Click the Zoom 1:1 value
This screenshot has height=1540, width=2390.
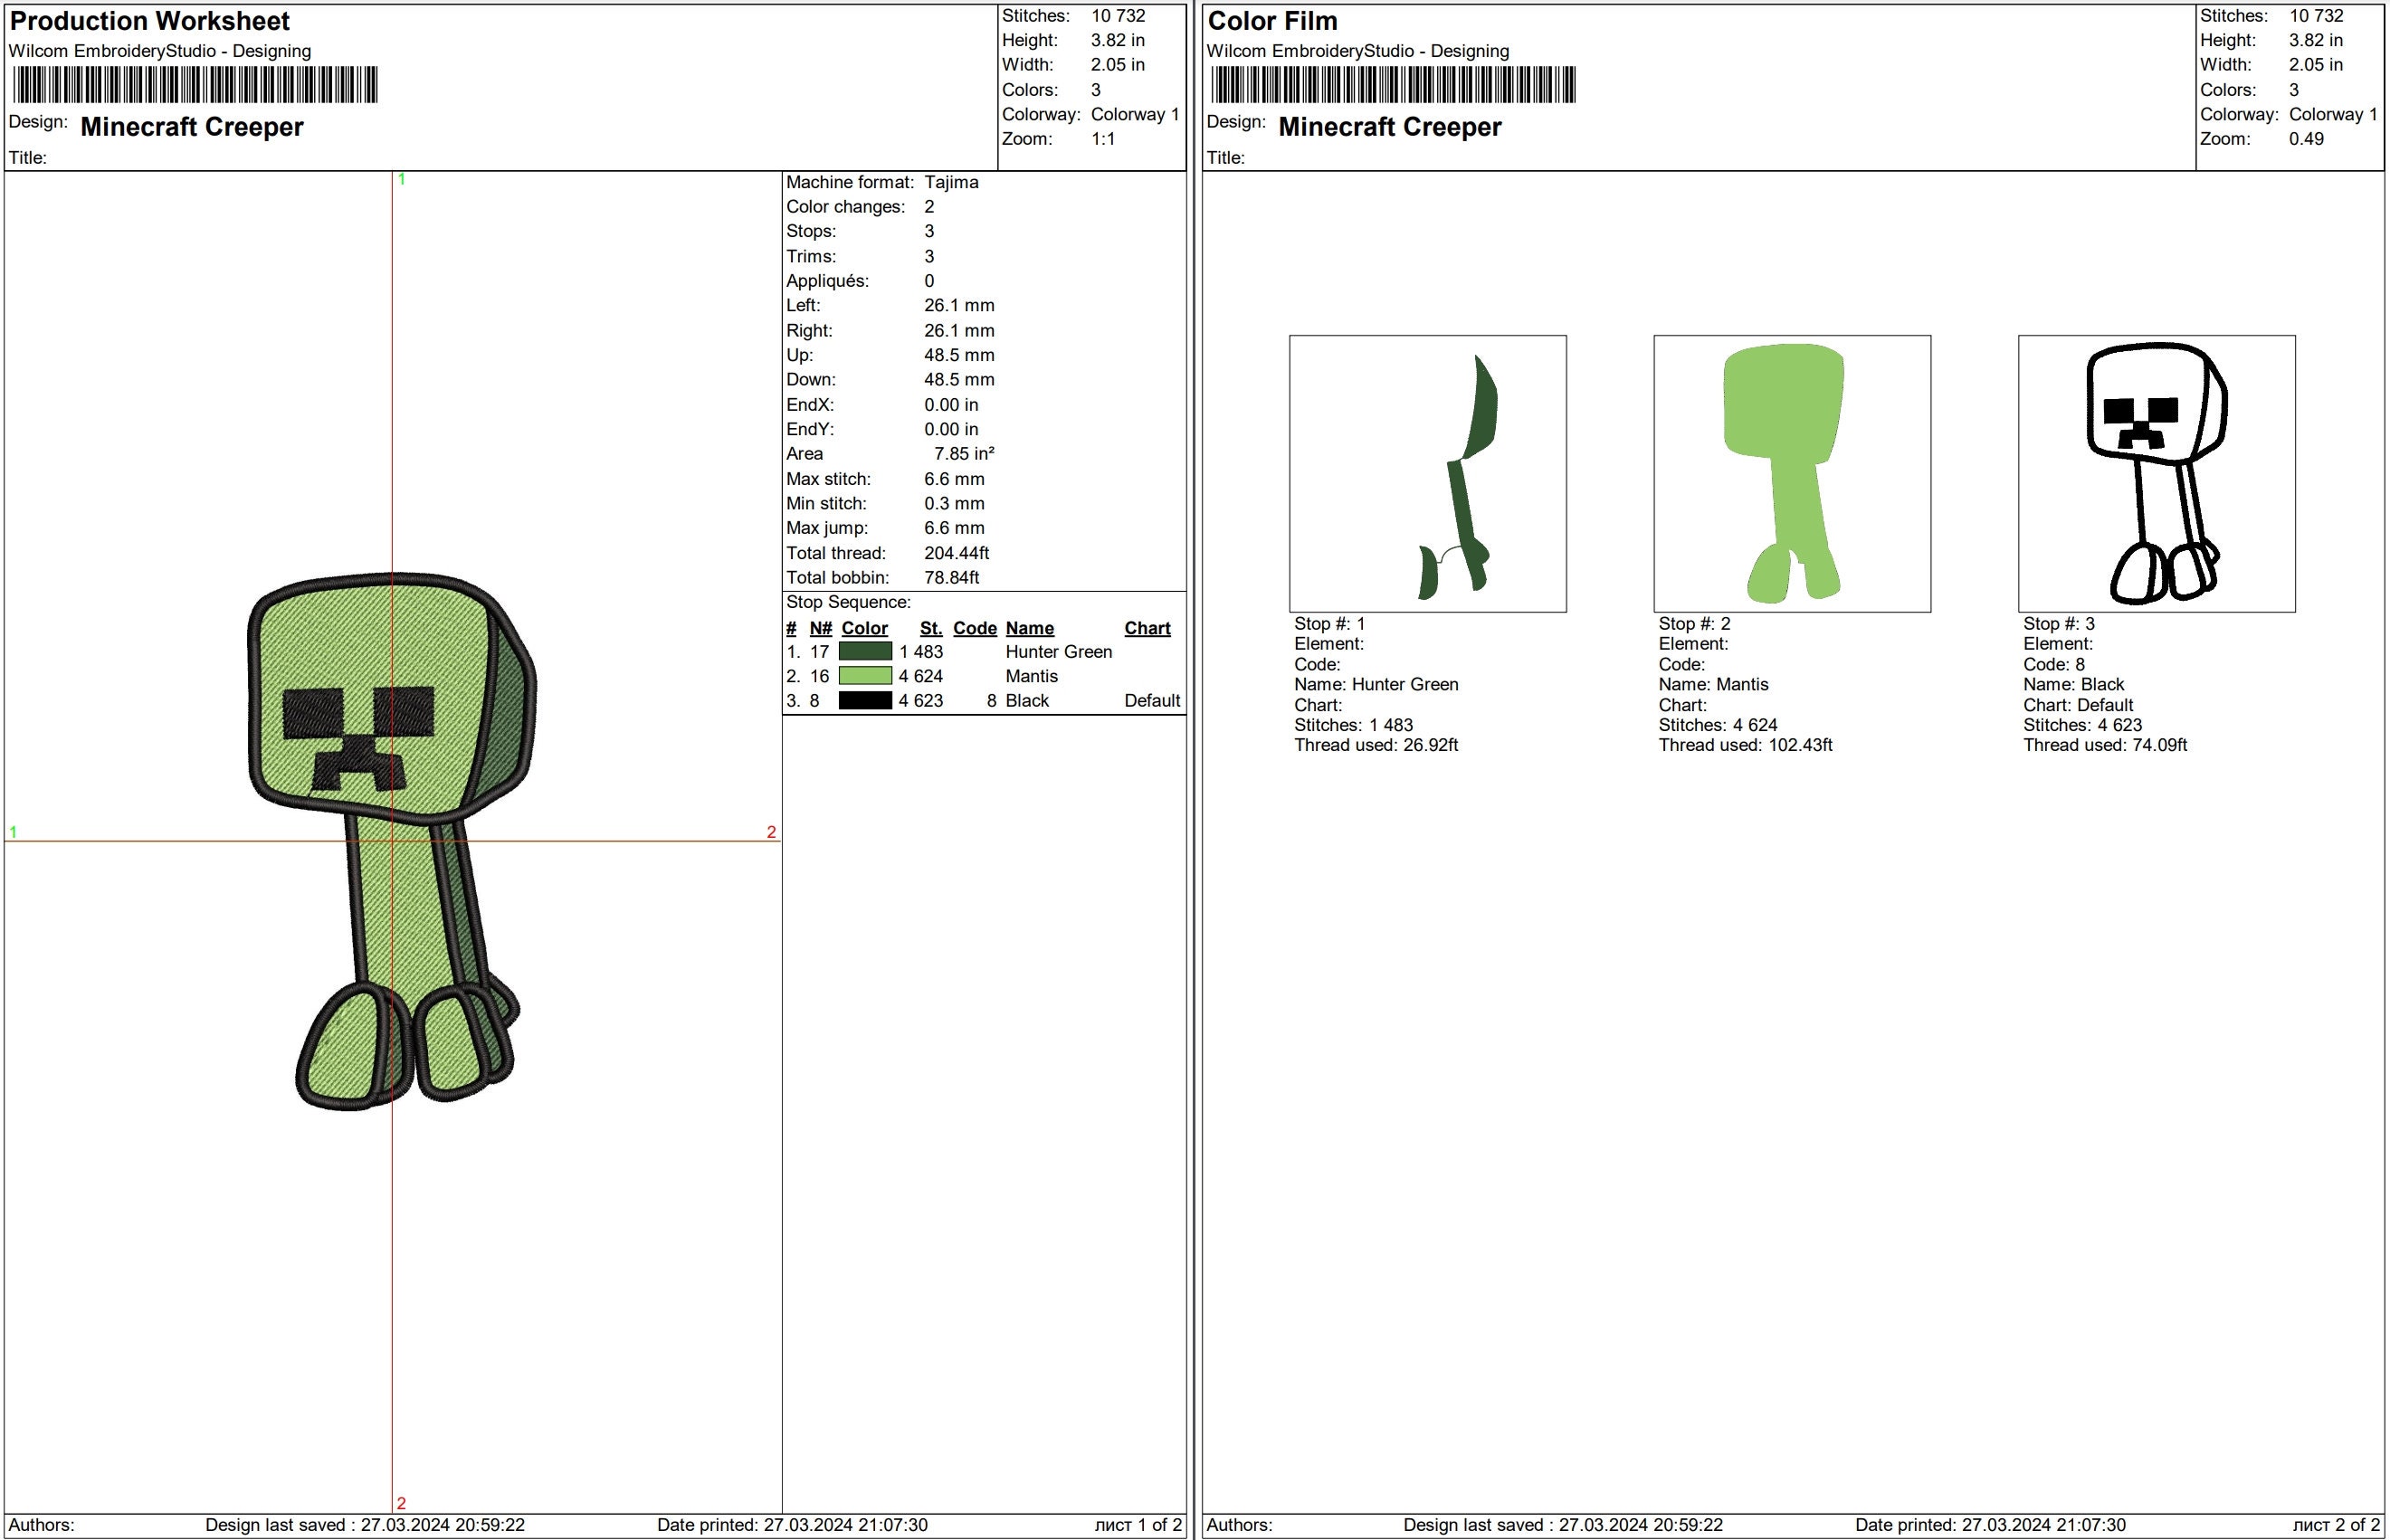coord(1105,139)
